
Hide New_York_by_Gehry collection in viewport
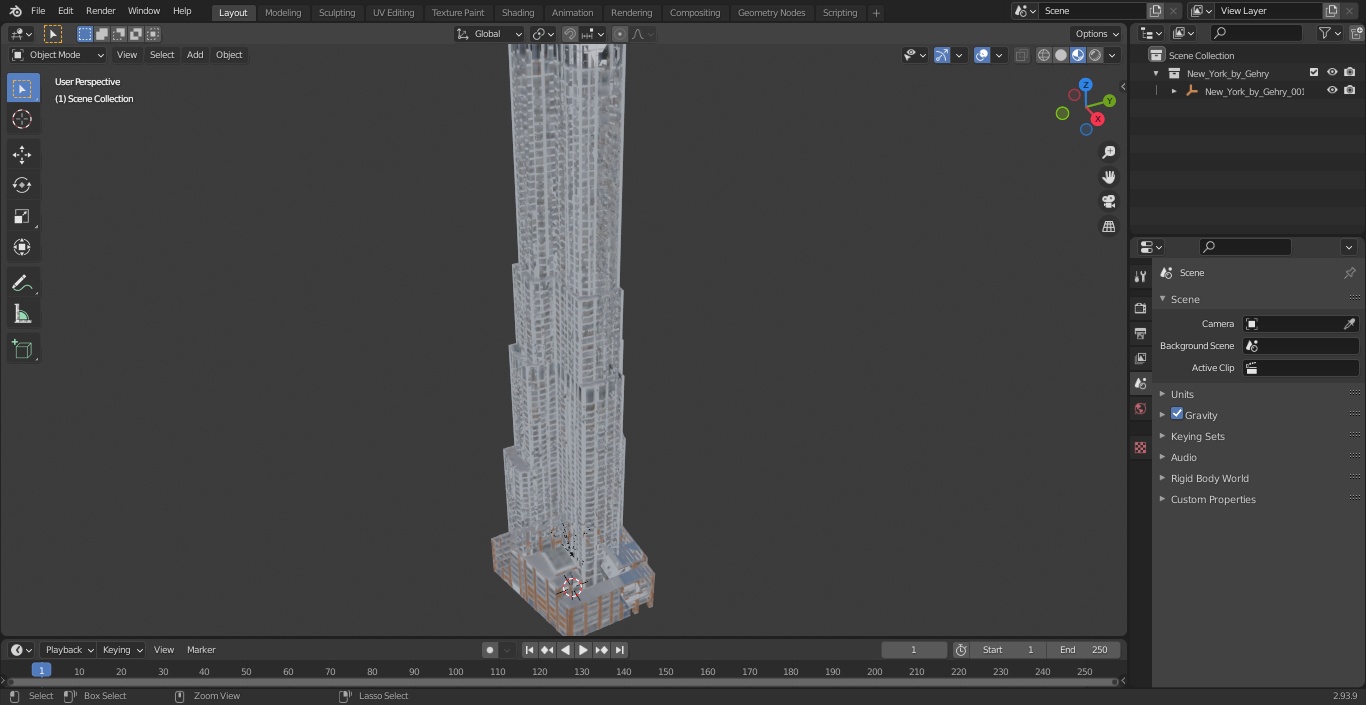pyautogui.click(x=1332, y=72)
